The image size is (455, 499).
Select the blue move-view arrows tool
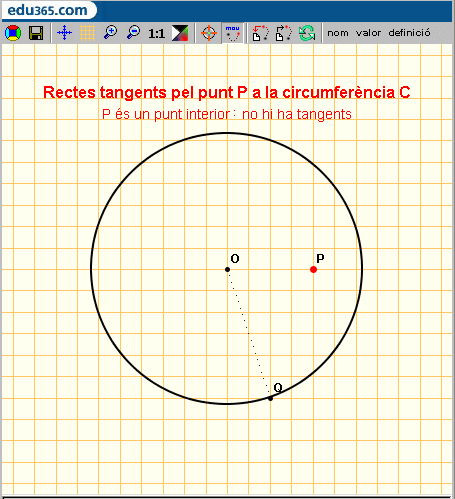pyautogui.click(x=64, y=33)
